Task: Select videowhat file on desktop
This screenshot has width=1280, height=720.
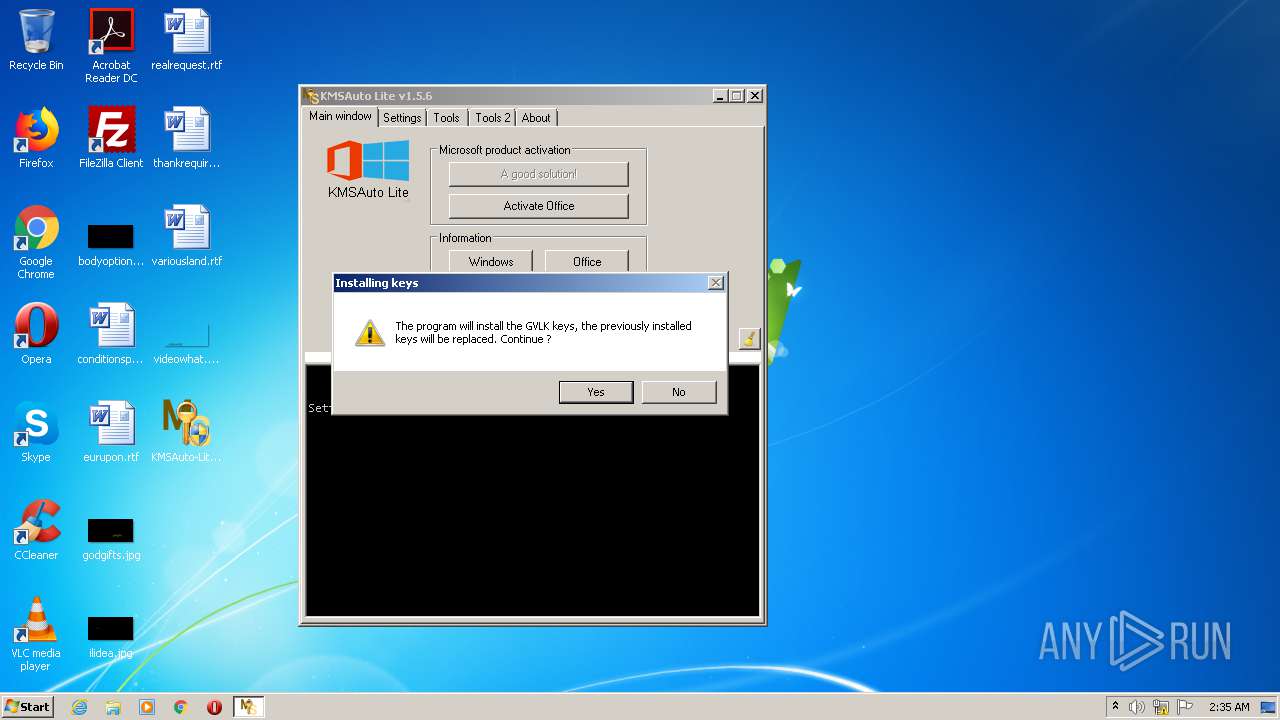Action: (187, 342)
